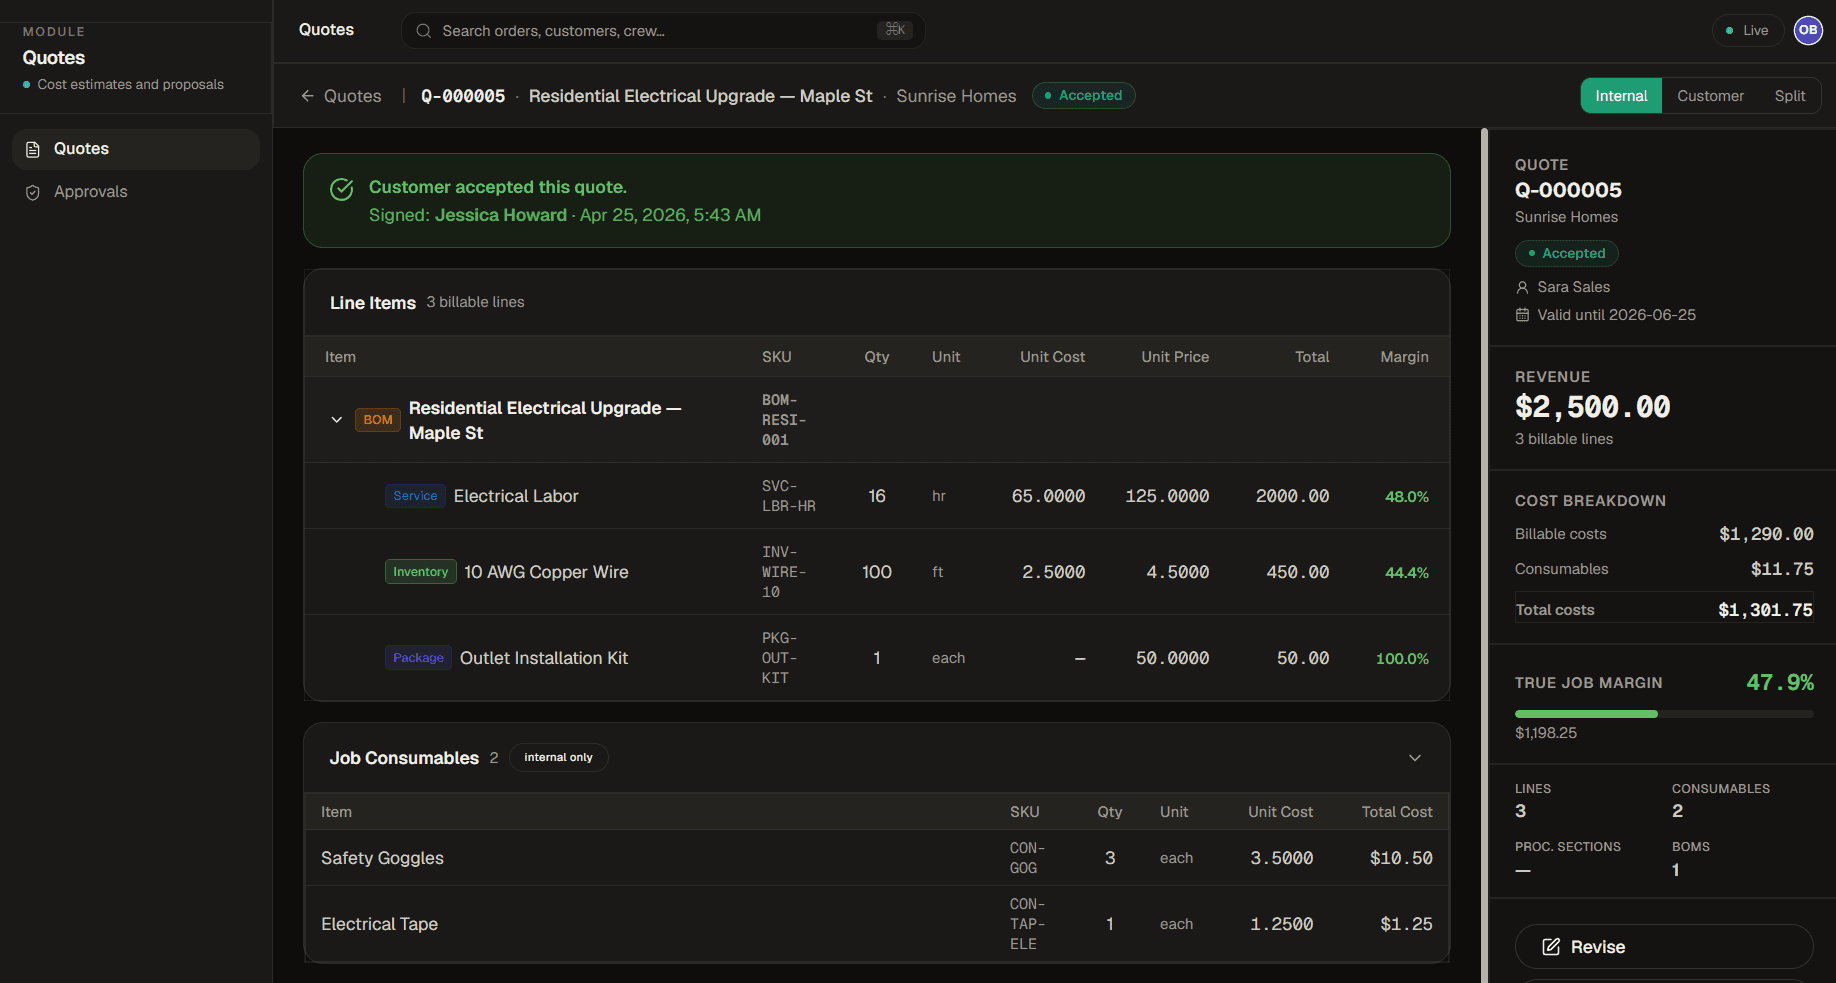This screenshot has height=983, width=1836.
Task: Click the person icon beside Sara Sales
Action: (1523, 287)
